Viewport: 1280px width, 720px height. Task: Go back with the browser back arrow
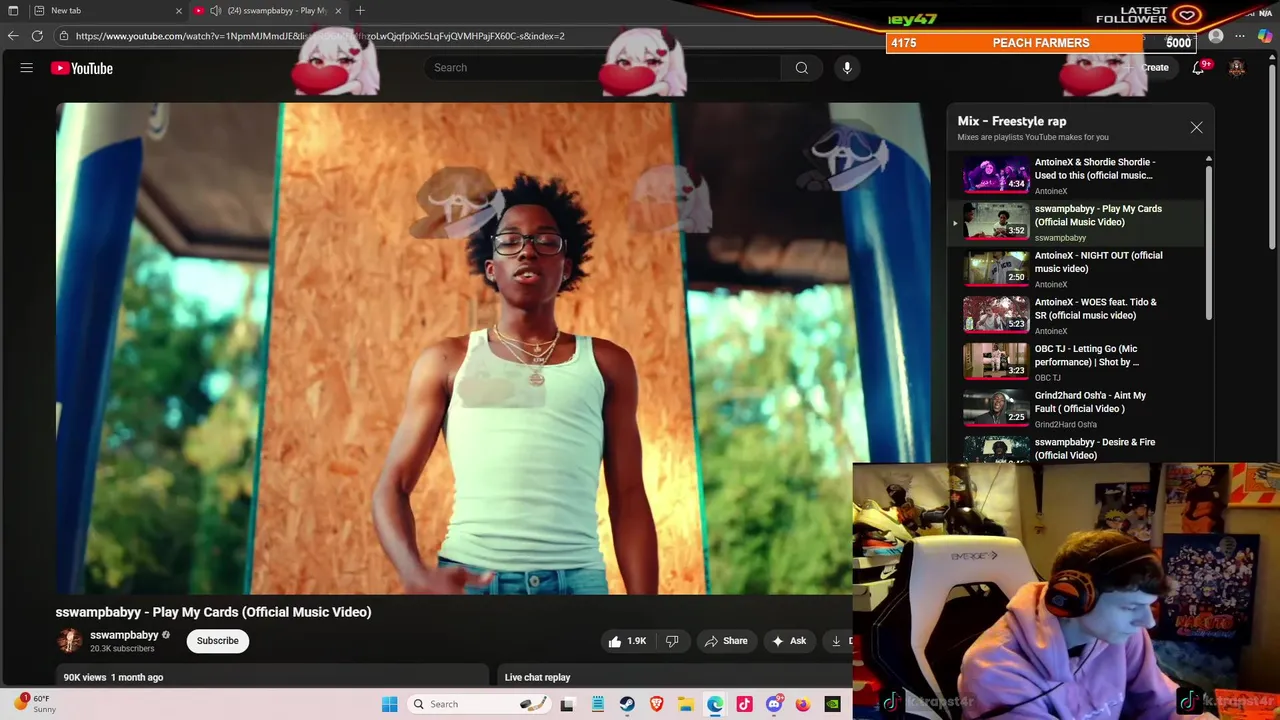[x=13, y=36]
